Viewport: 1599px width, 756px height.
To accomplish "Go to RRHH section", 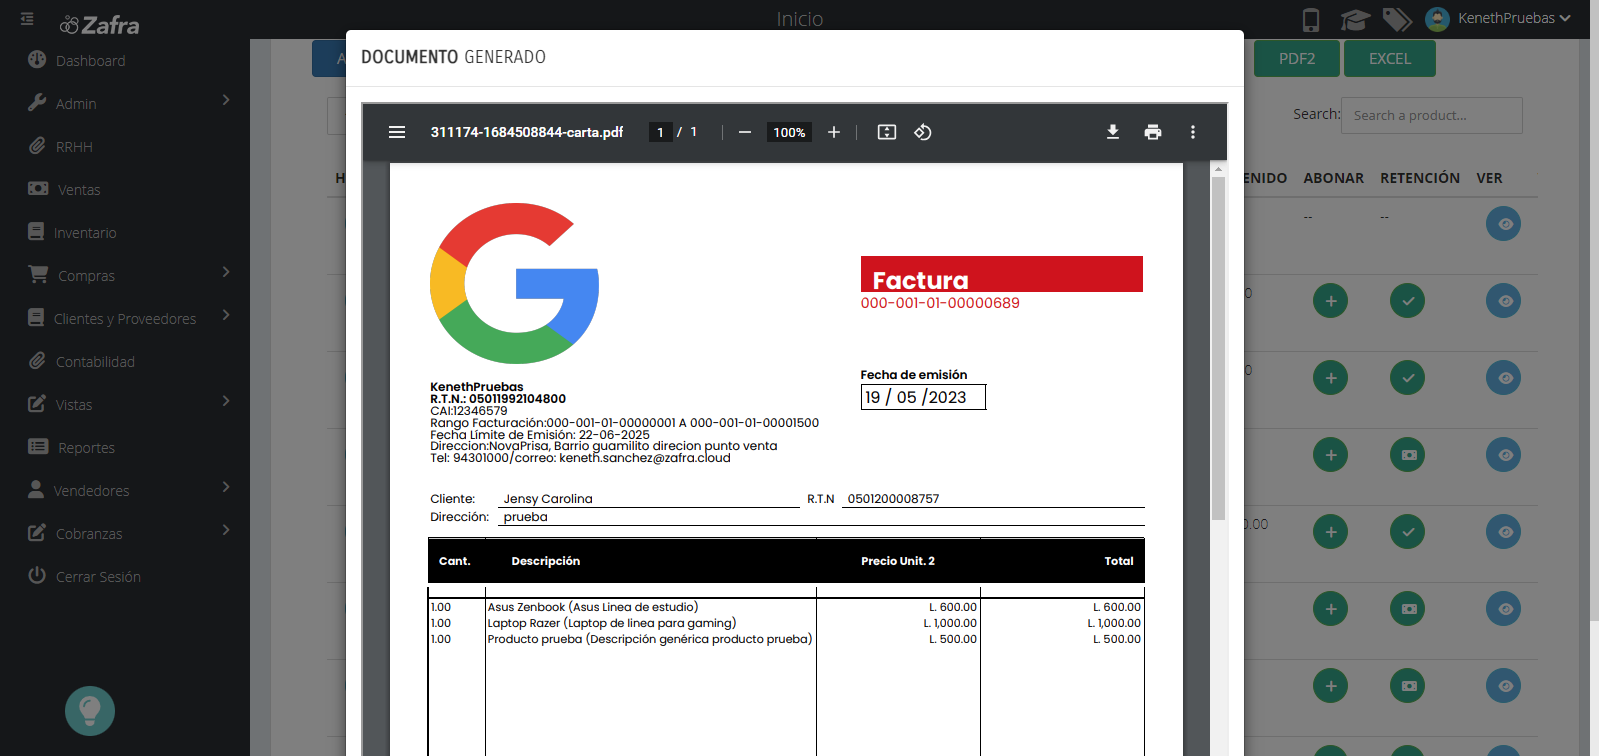I will (x=74, y=147).
